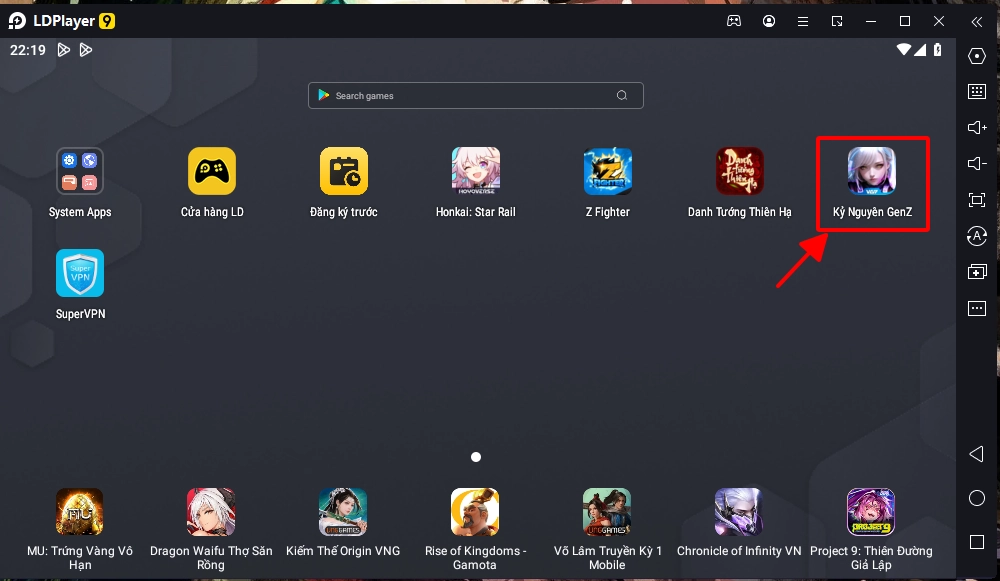Launch Danh Tướng Thiên Hạ

[740, 171]
